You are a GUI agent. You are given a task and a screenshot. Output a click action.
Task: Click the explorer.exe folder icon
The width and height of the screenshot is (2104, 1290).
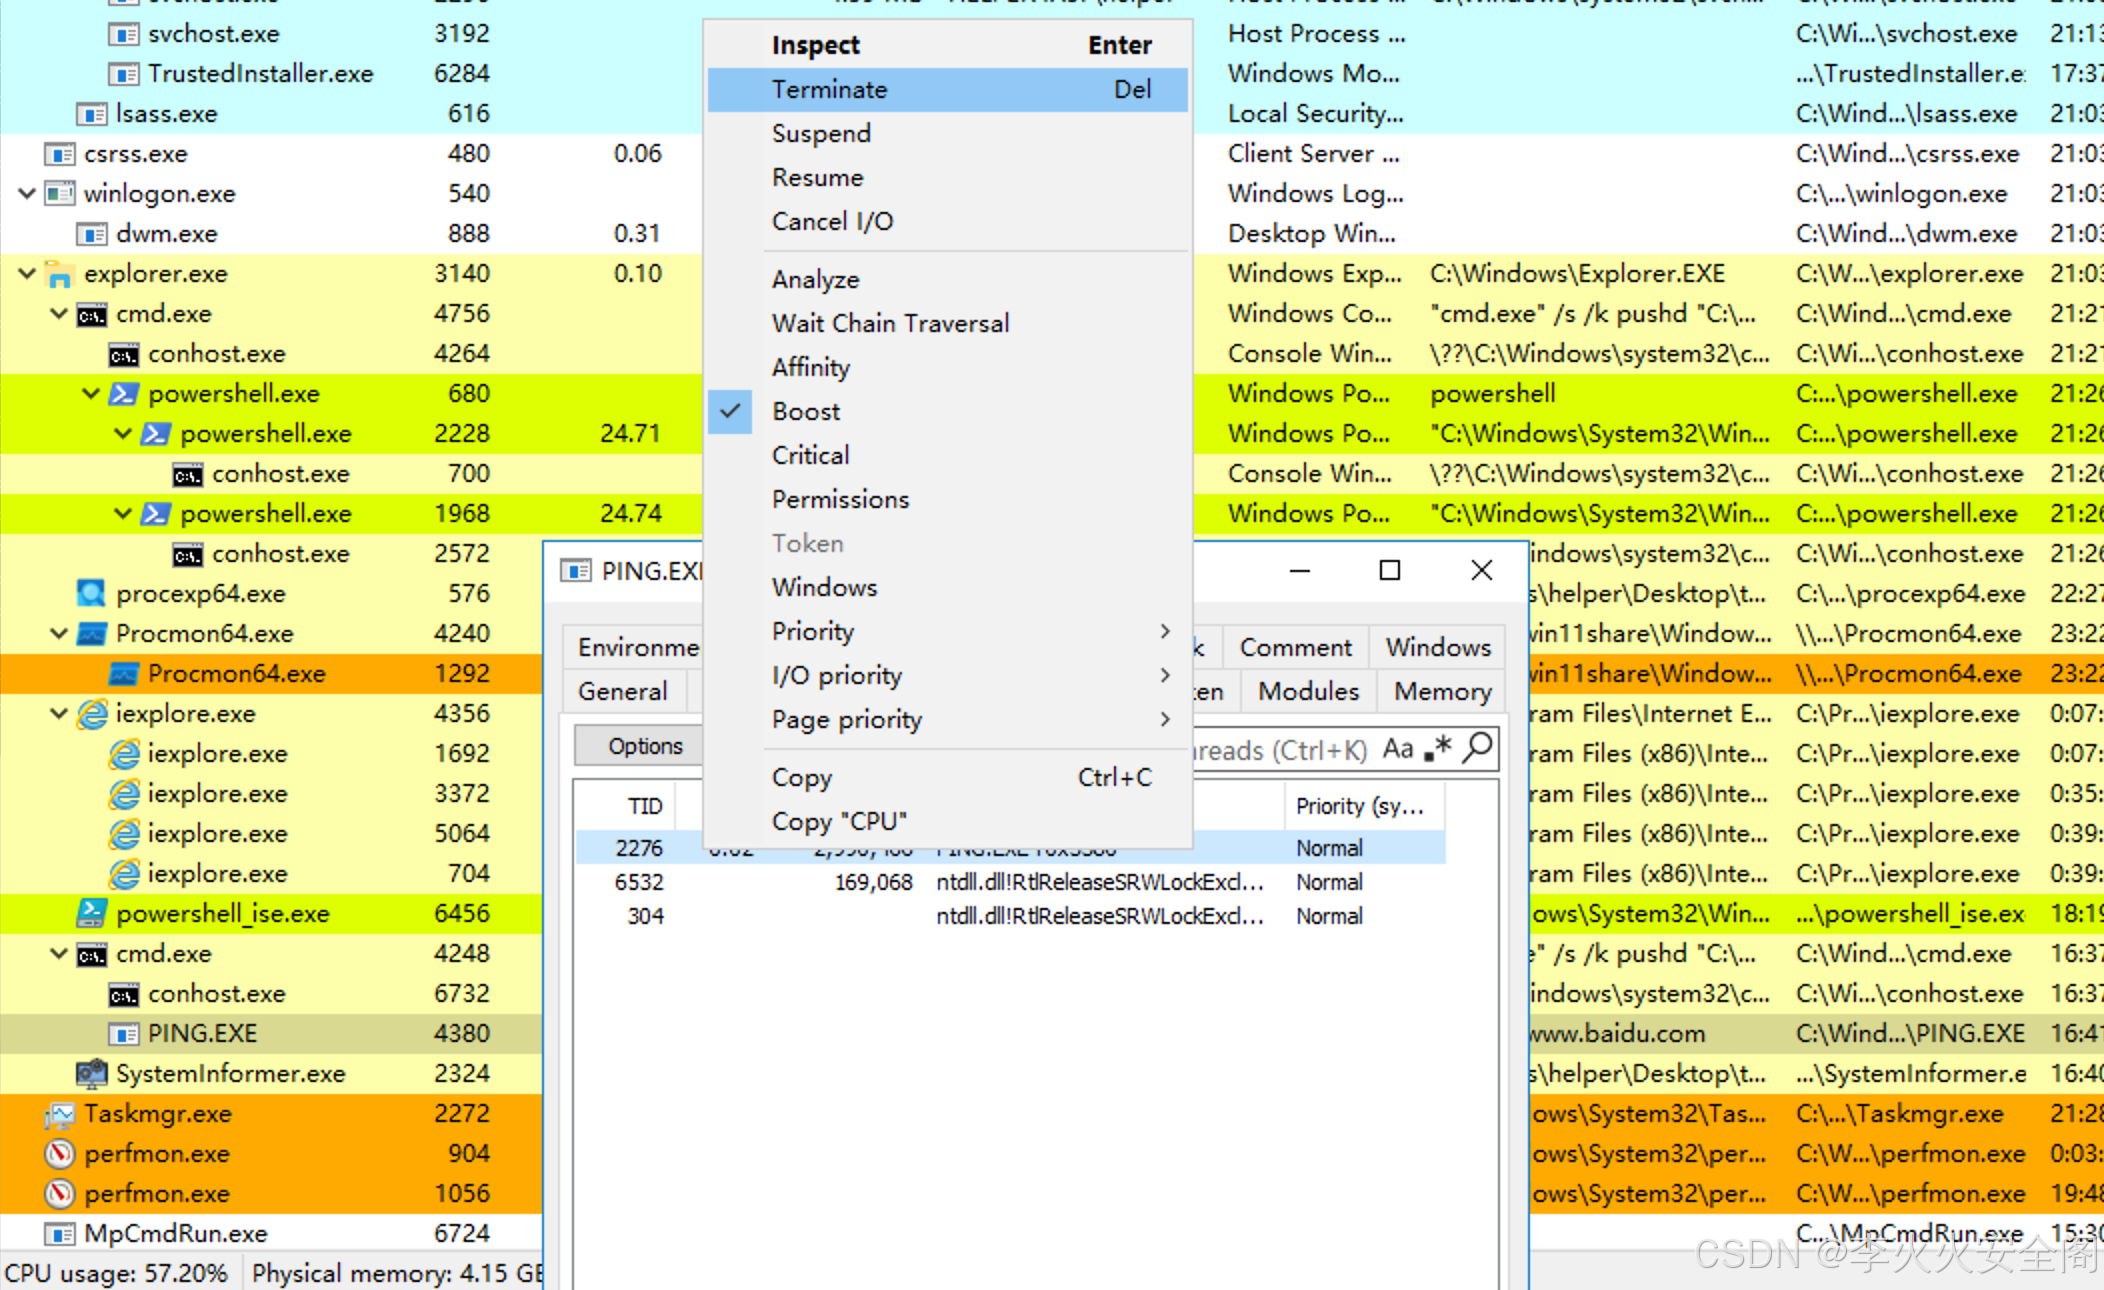pos(60,274)
